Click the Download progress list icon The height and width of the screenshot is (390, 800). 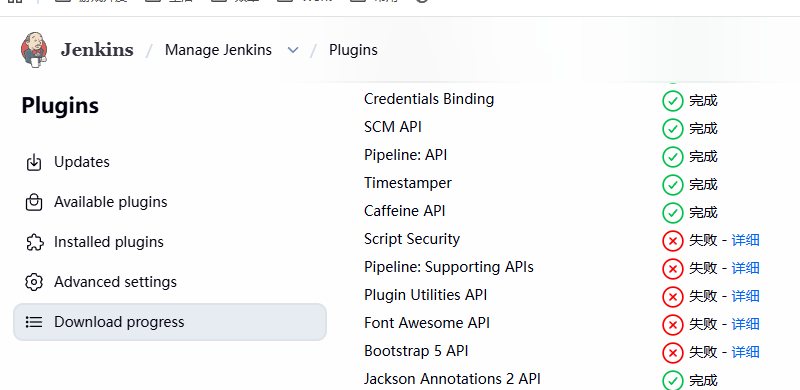[34, 322]
